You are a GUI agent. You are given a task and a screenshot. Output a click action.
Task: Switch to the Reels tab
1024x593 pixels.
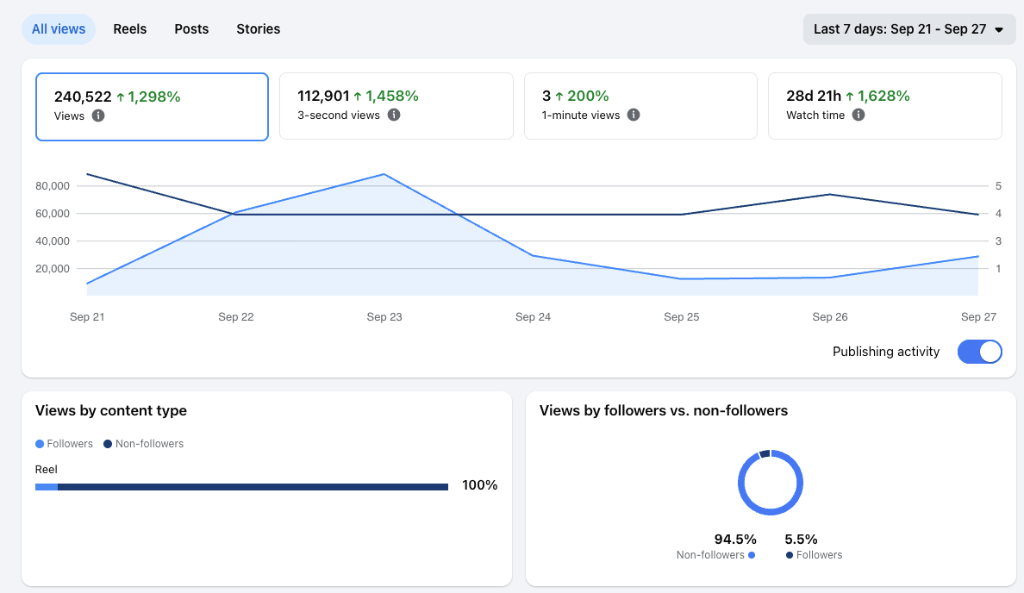[x=130, y=29]
